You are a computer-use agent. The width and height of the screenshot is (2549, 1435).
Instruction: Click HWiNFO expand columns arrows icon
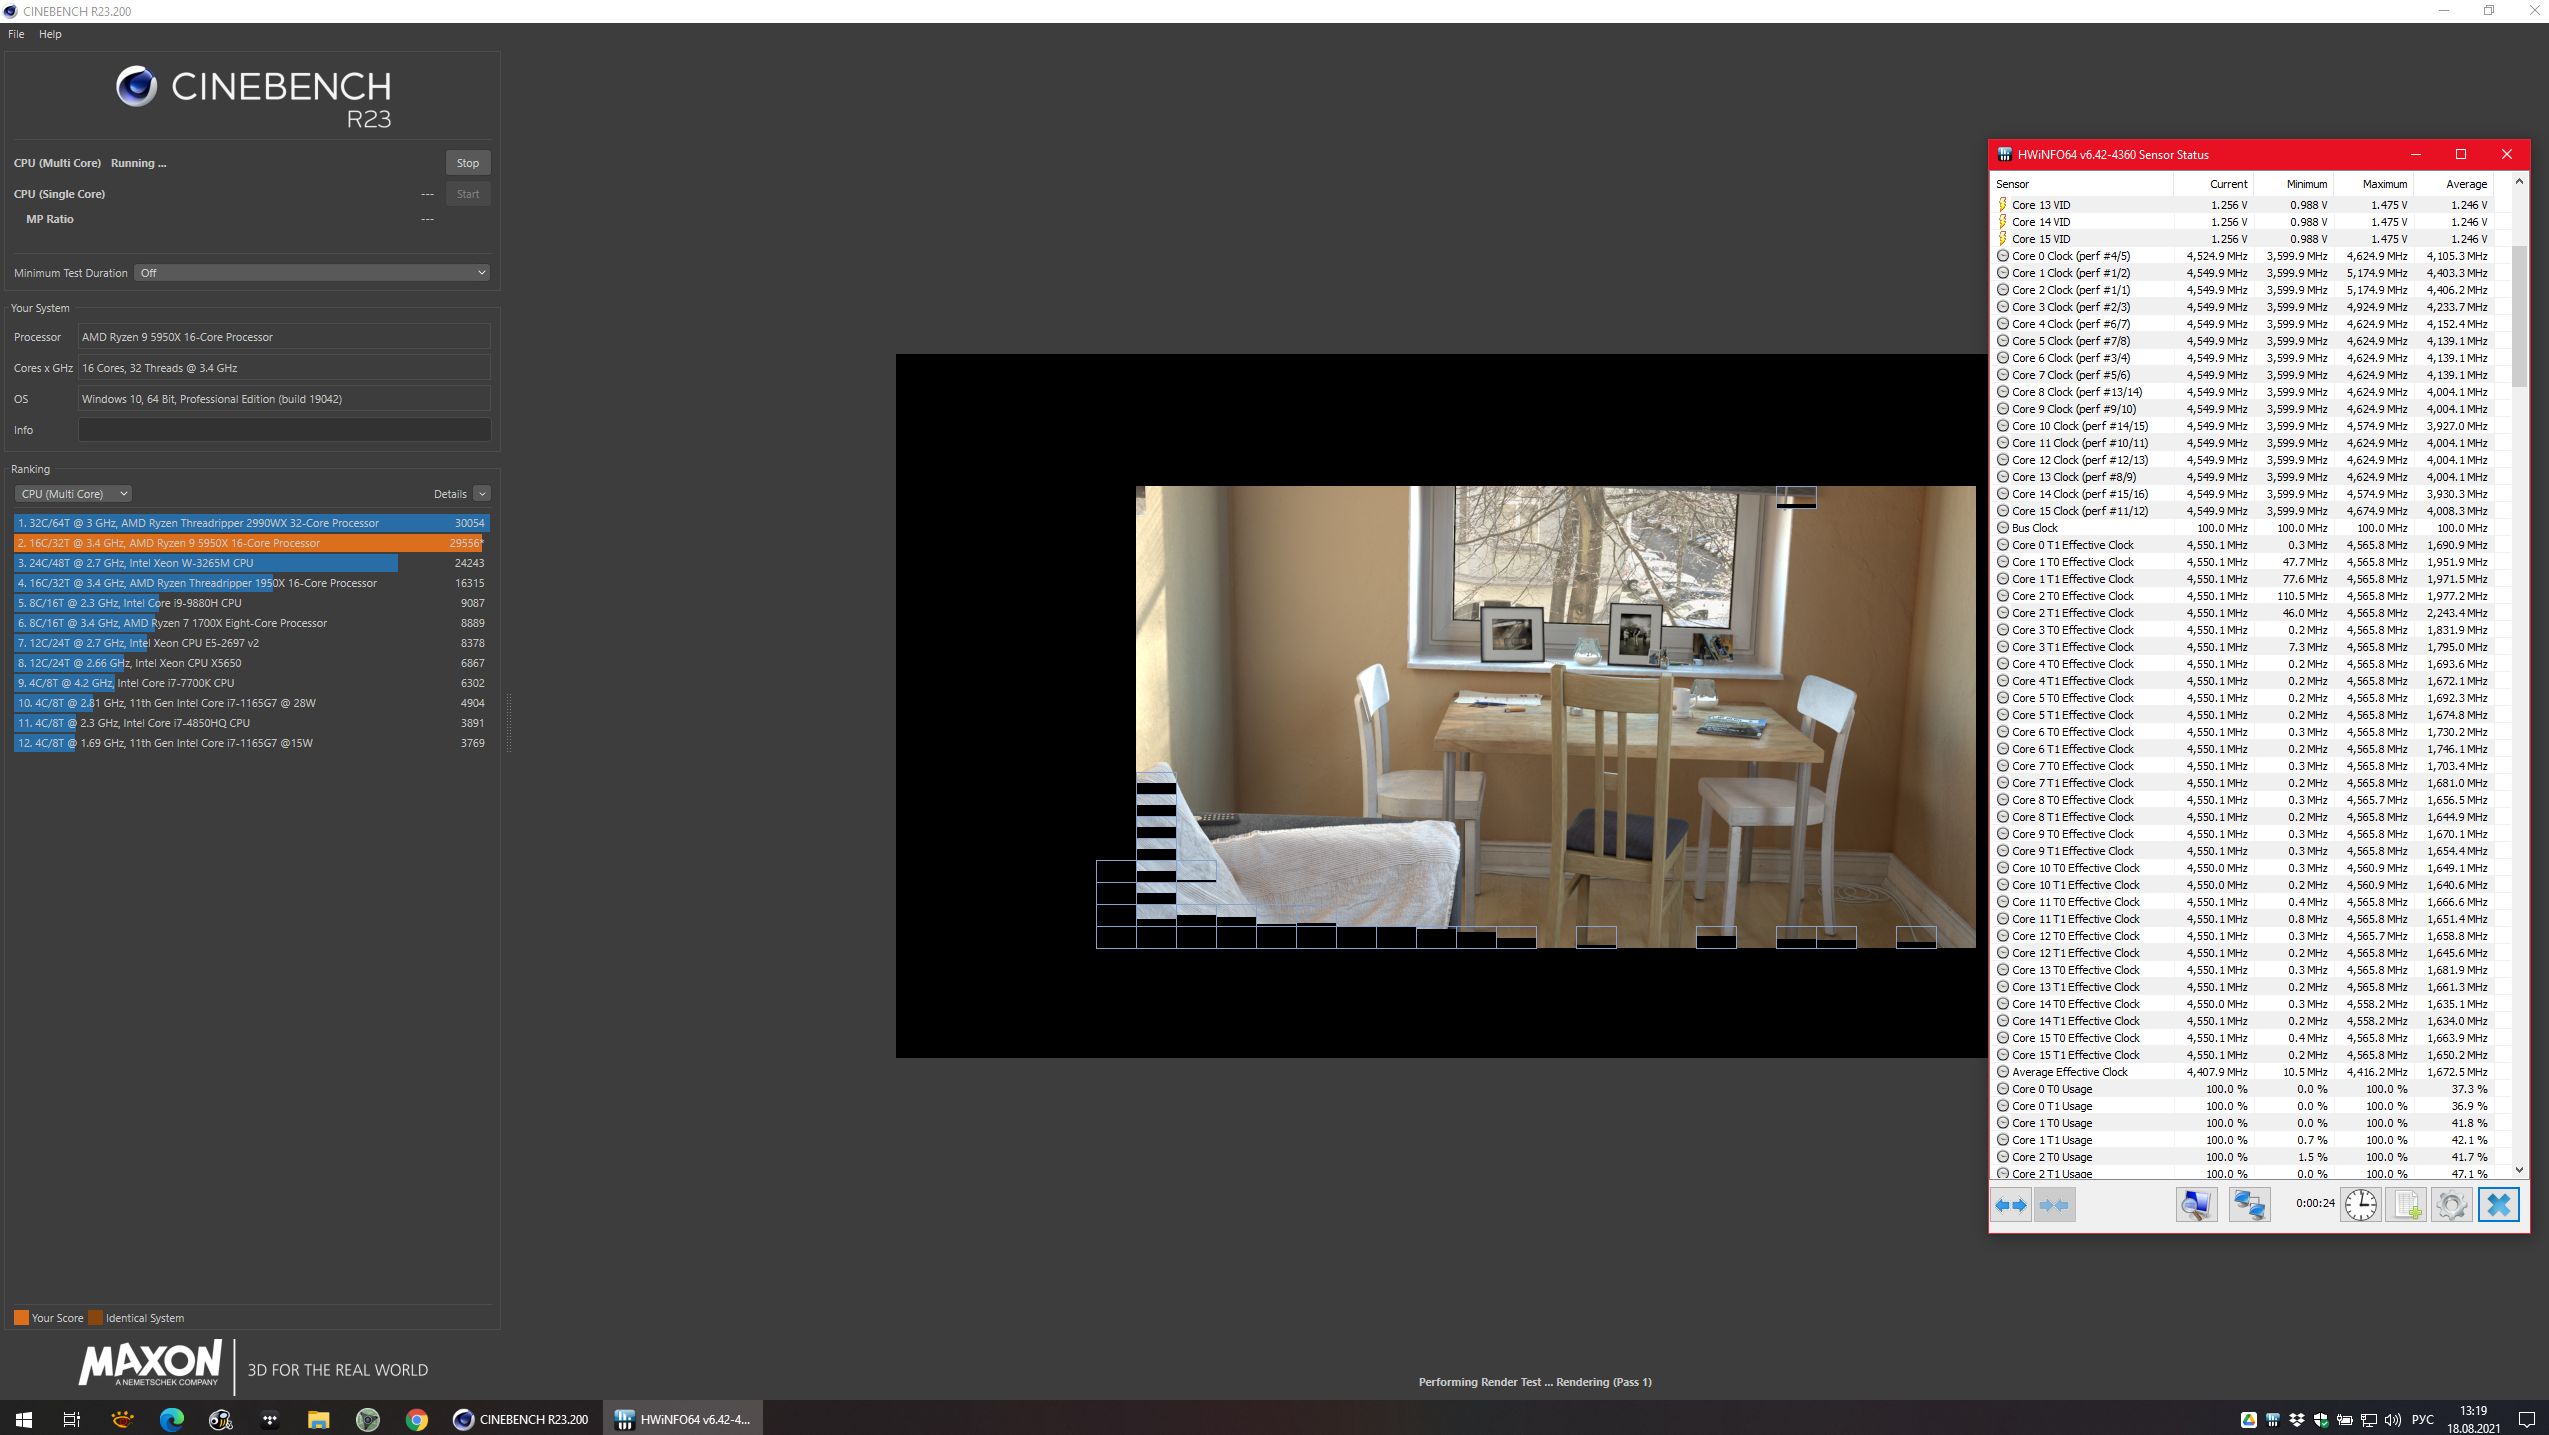2011,1205
